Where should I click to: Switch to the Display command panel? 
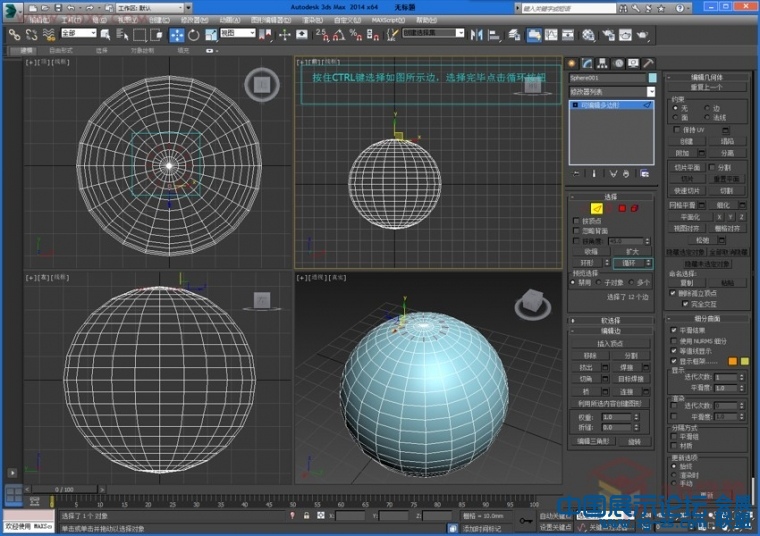pyautogui.click(x=633, y=63)
